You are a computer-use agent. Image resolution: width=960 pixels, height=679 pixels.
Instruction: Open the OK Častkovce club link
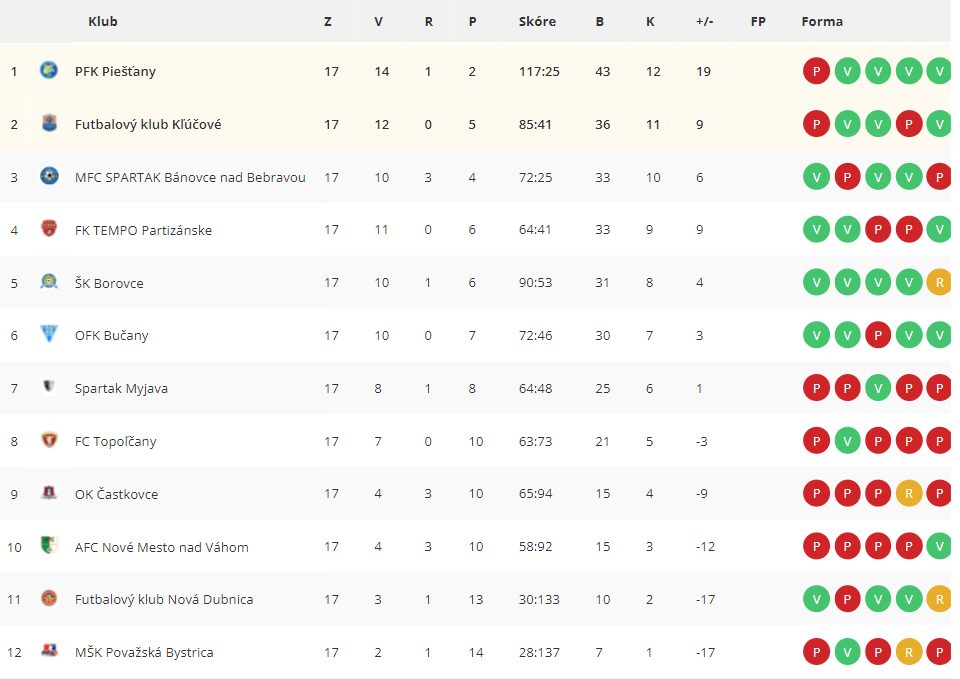coord(116,494)
